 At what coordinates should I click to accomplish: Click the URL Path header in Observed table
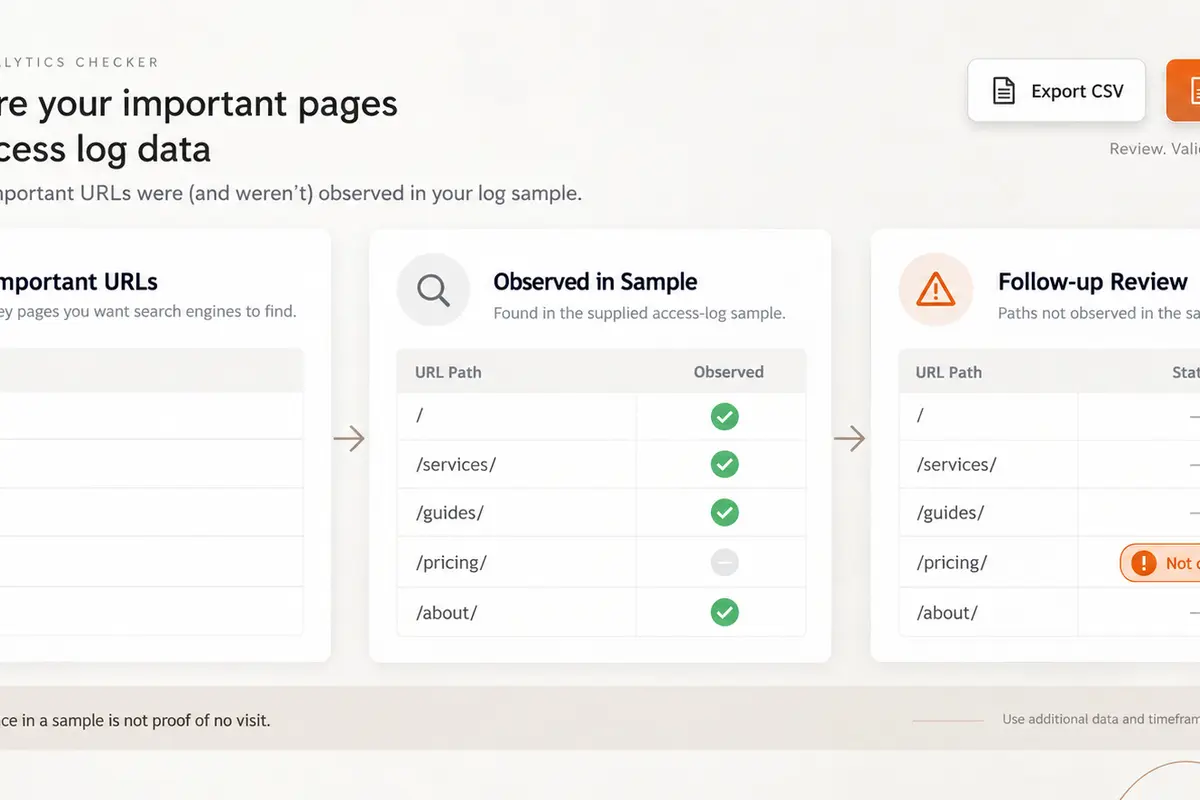[448, 372]
